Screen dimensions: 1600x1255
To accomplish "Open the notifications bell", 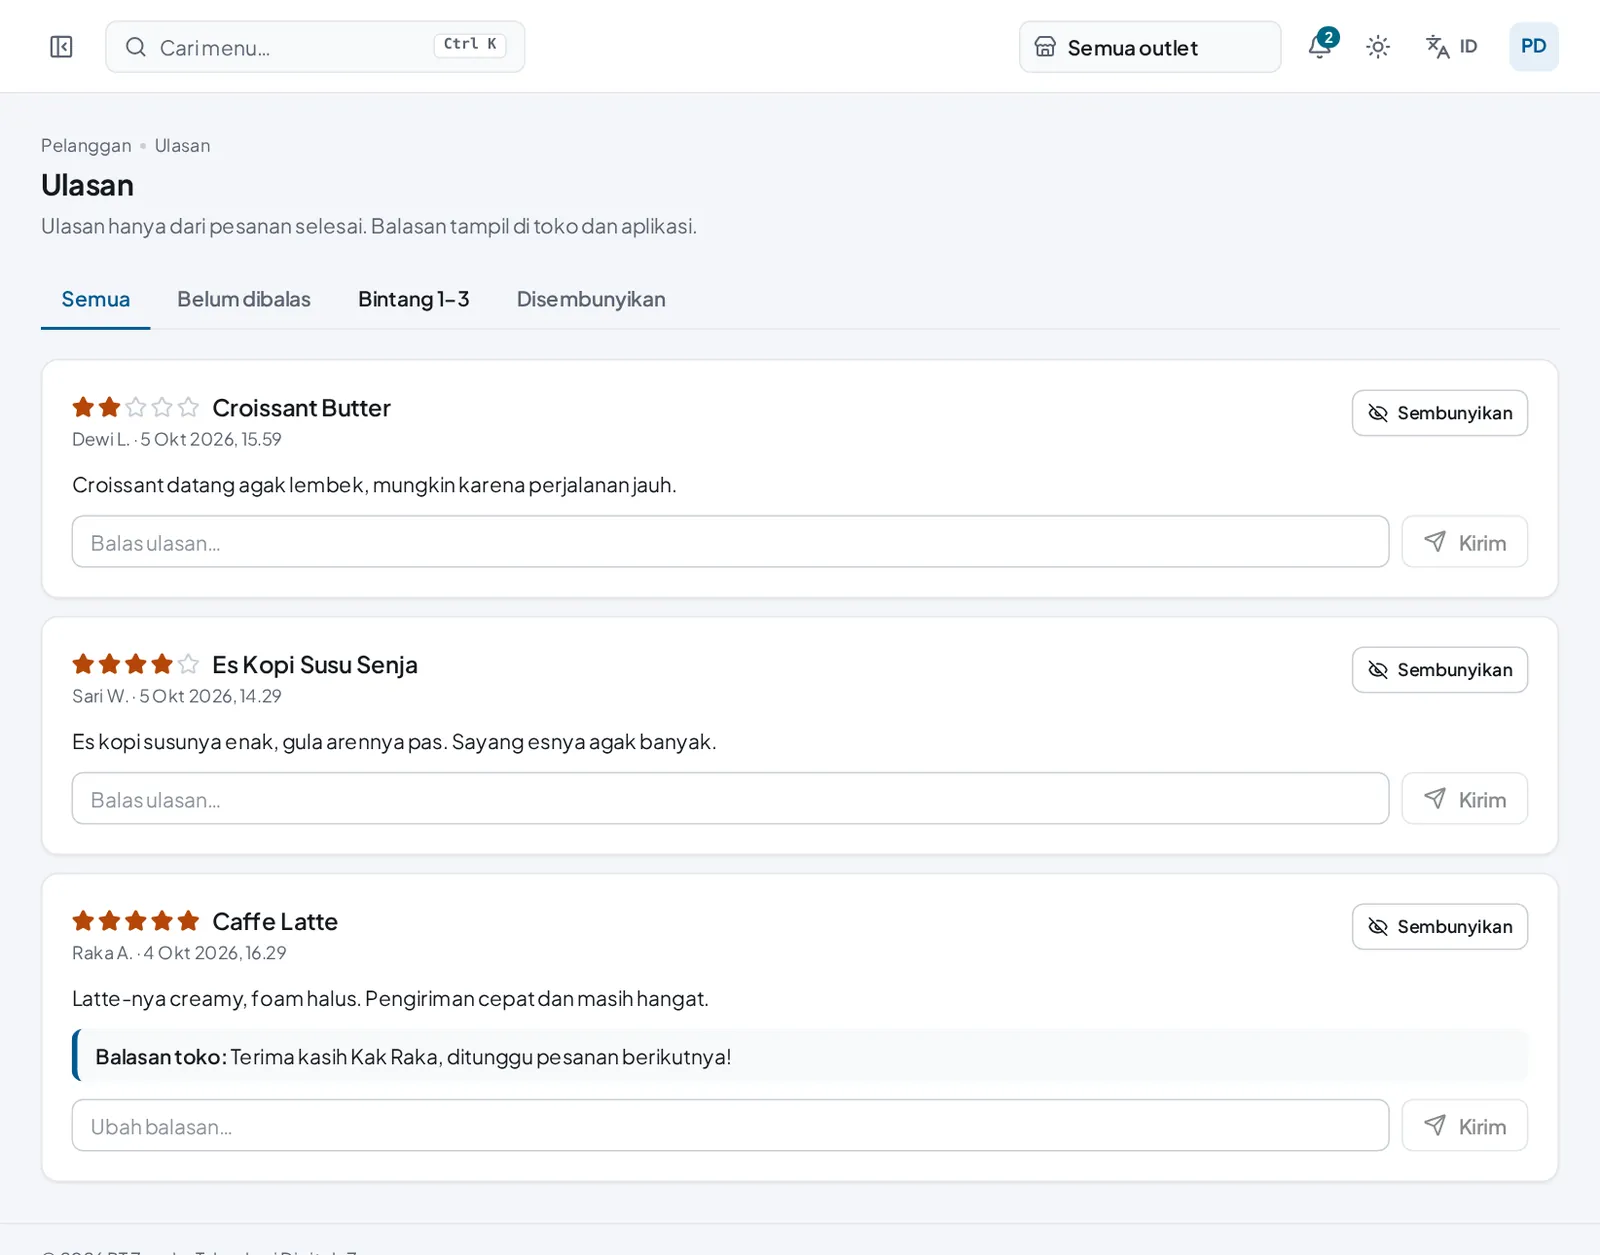I will tap(1321, 46).
